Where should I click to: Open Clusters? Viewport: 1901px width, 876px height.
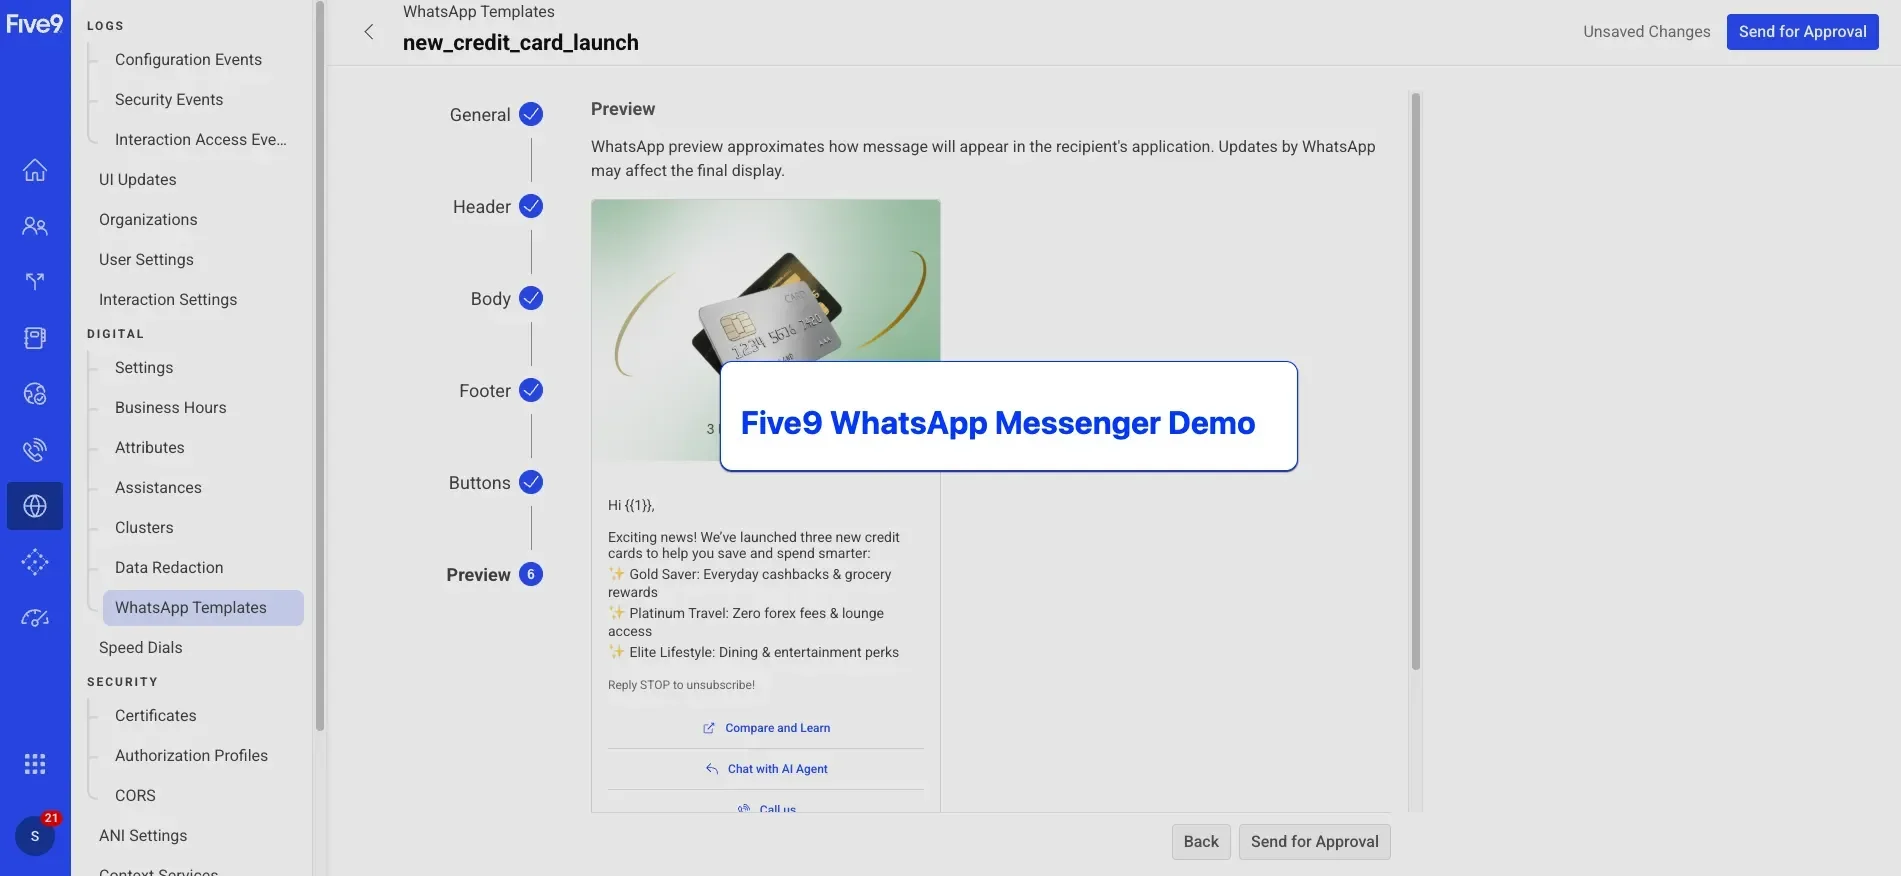click(x=144, y=528)
